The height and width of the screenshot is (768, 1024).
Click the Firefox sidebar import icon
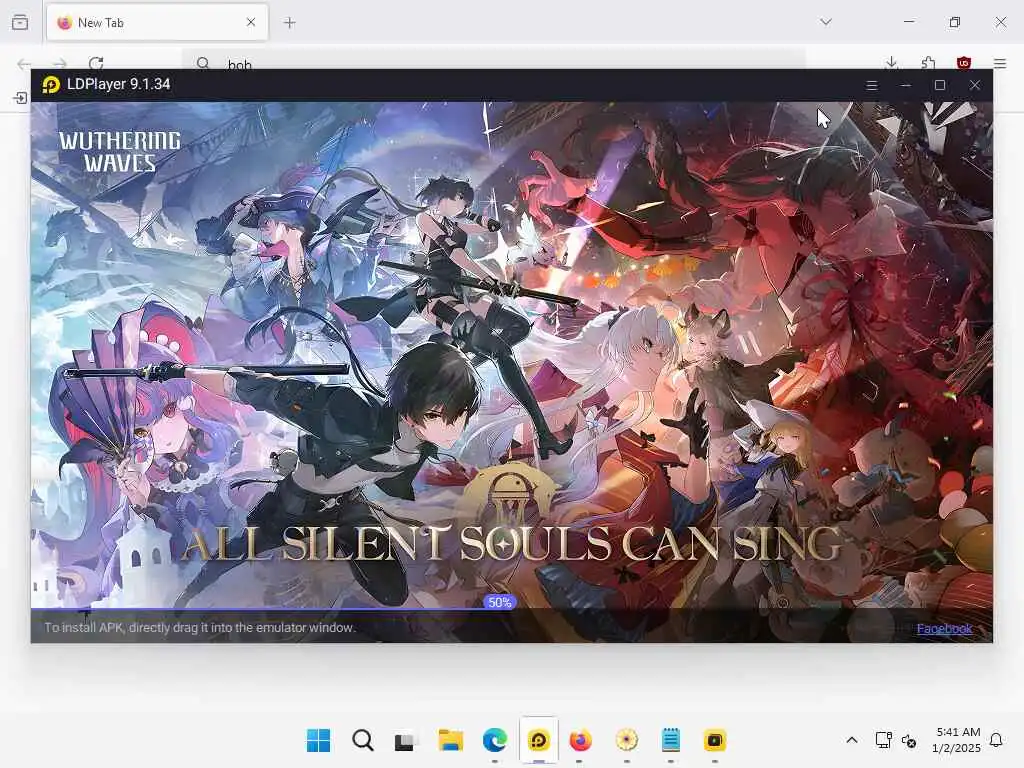click(20, 98)
